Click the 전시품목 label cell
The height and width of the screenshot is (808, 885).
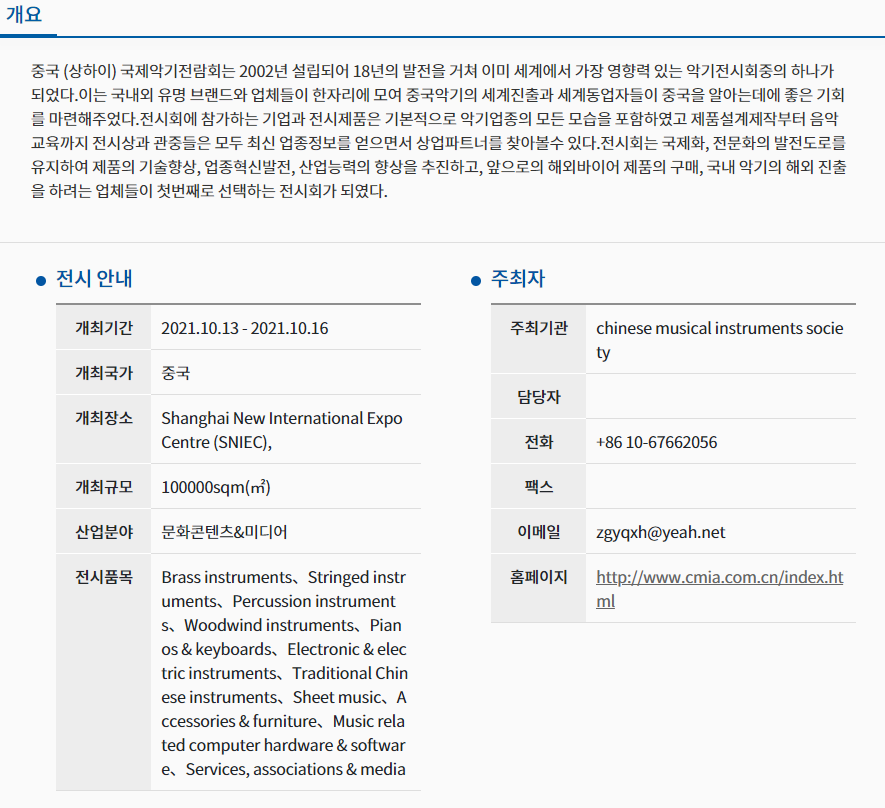tap(103, 672)
